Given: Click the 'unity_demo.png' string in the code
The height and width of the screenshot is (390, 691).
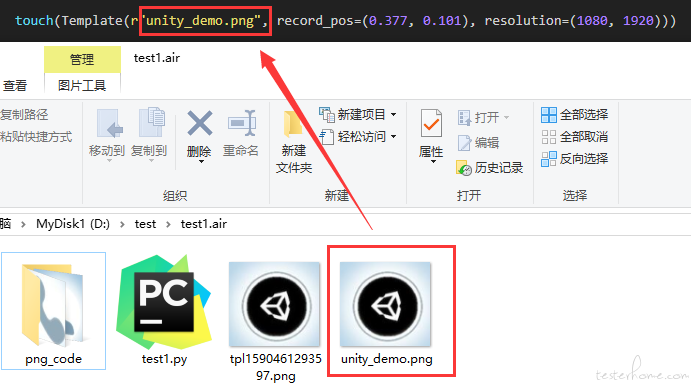Looking at the screenshot, I should (x=202, y=21).
